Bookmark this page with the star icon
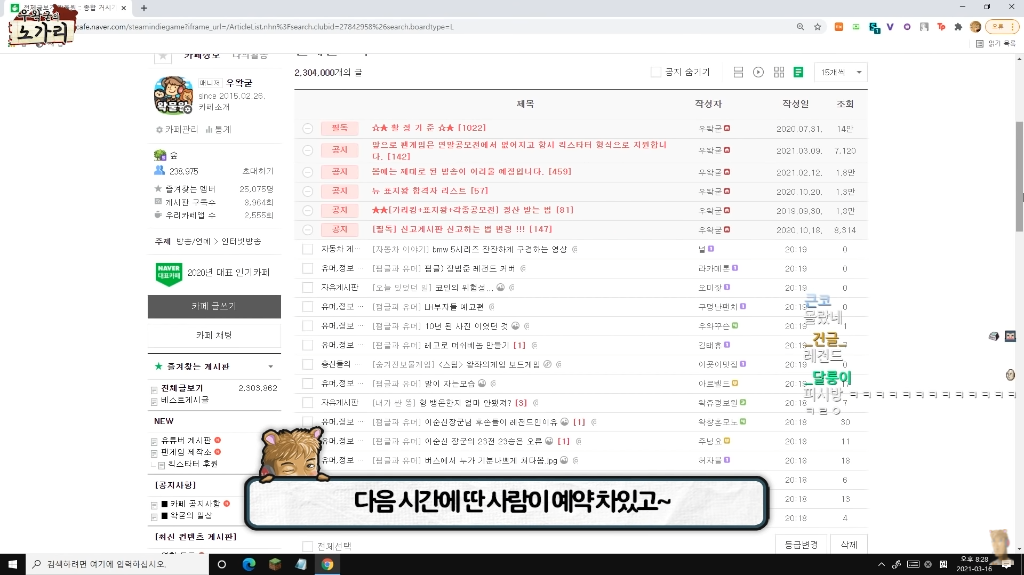1024x575 pixels. coord(818,27)
